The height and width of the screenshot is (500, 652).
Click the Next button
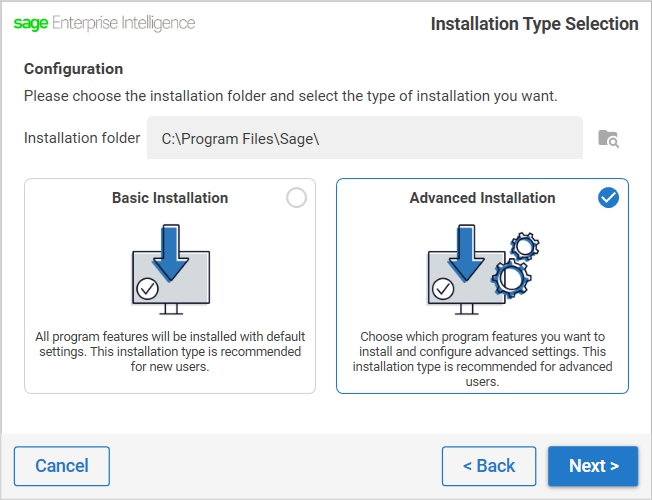pos(593,466)
